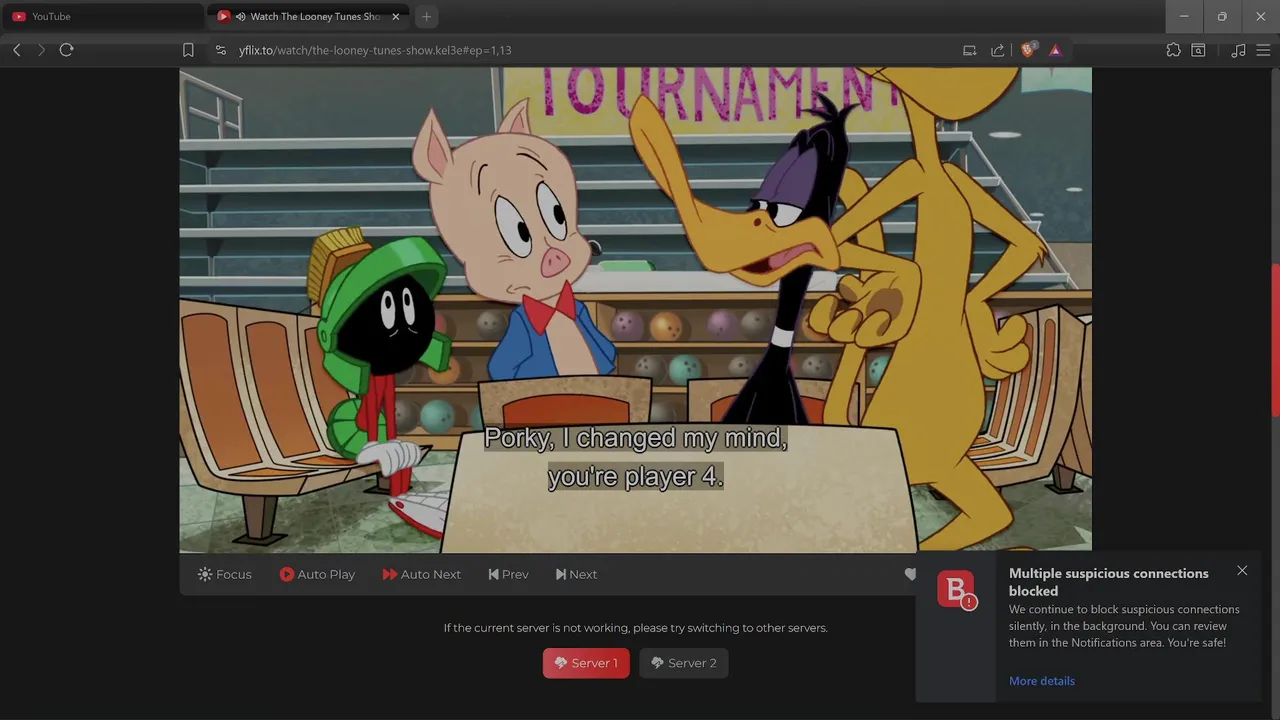Image resolution: width=1280 pixels, height=720 pixels.
Task: Toggle Focus mode below the player
Action: pyautogui.click(x=225, y=574)
